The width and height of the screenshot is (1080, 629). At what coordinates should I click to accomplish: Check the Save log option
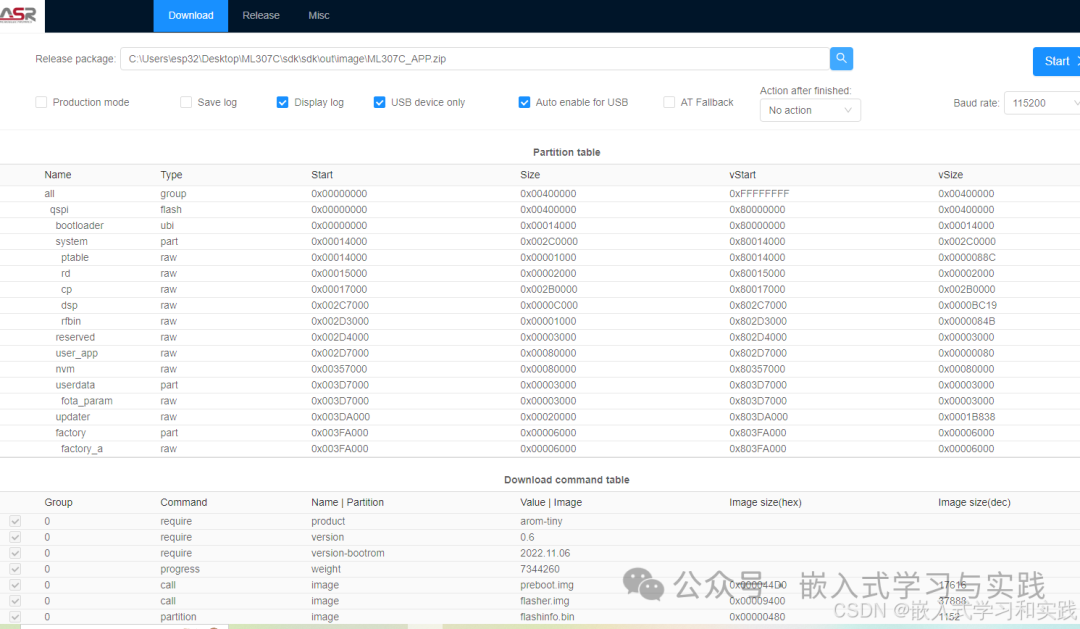coord(185,102)
